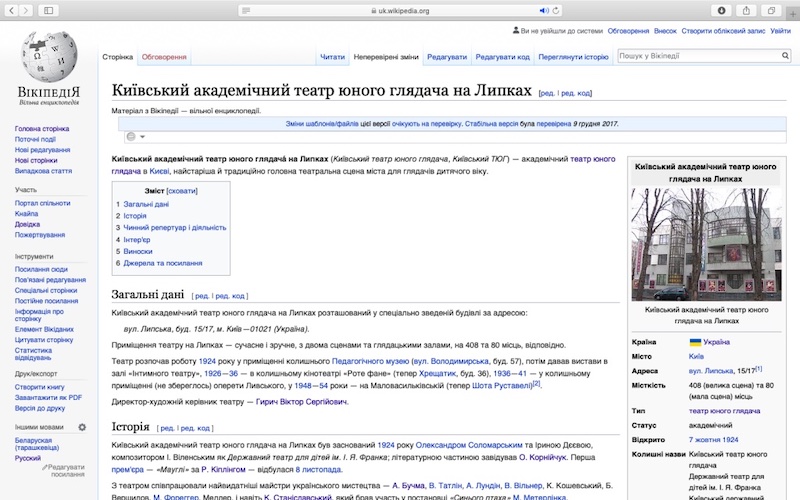The width and height of the screenshot is (800, 500).
Task: Open the 'Сторінка' tab
Action: pyautogui.click(x=117, y=57)
